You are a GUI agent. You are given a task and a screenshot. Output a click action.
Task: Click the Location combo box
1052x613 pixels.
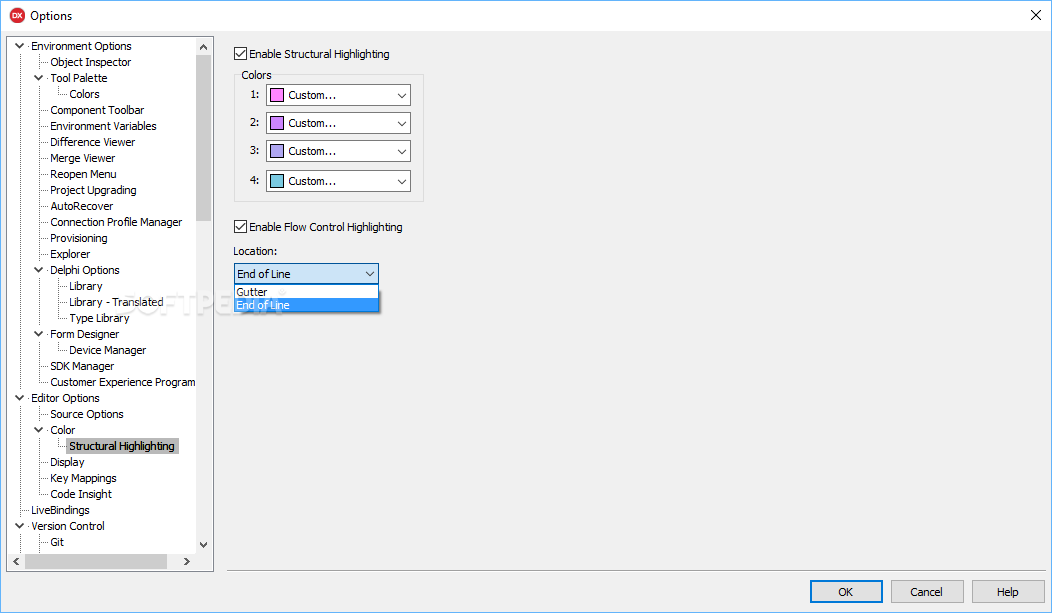point(306,274)
